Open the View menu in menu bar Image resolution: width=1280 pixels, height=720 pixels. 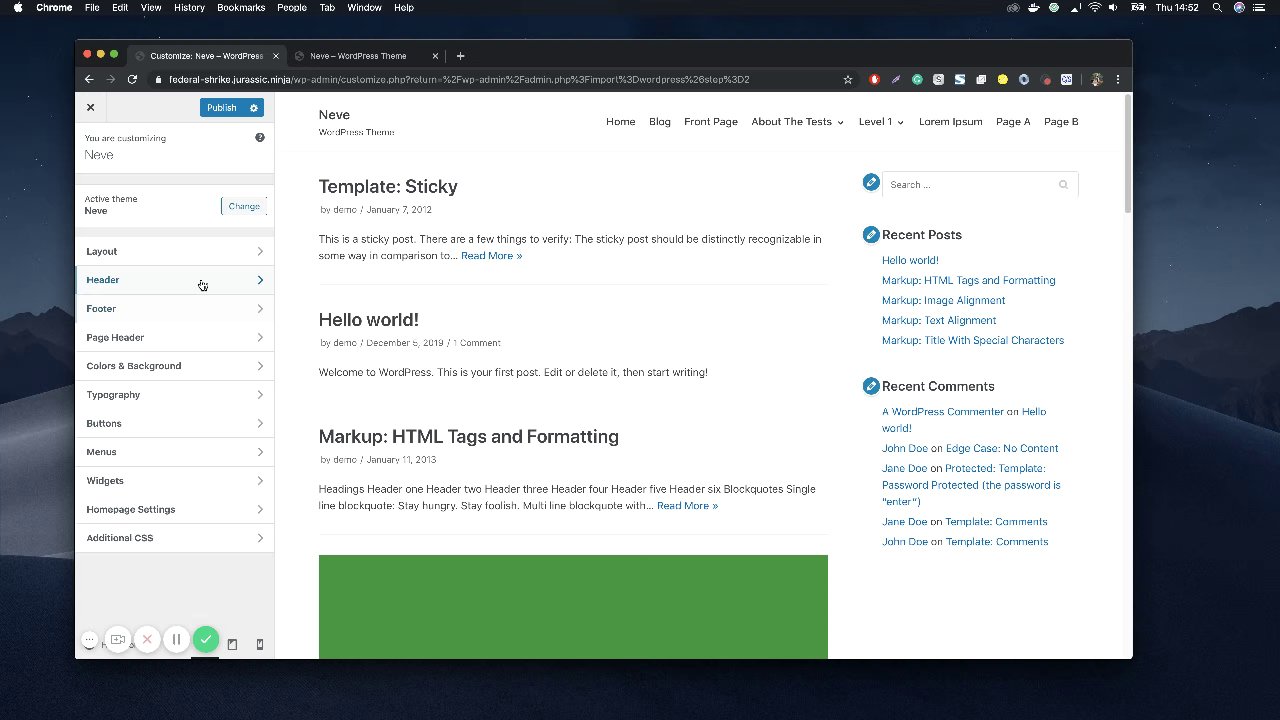pyautogui.click(x=151, y=8)
